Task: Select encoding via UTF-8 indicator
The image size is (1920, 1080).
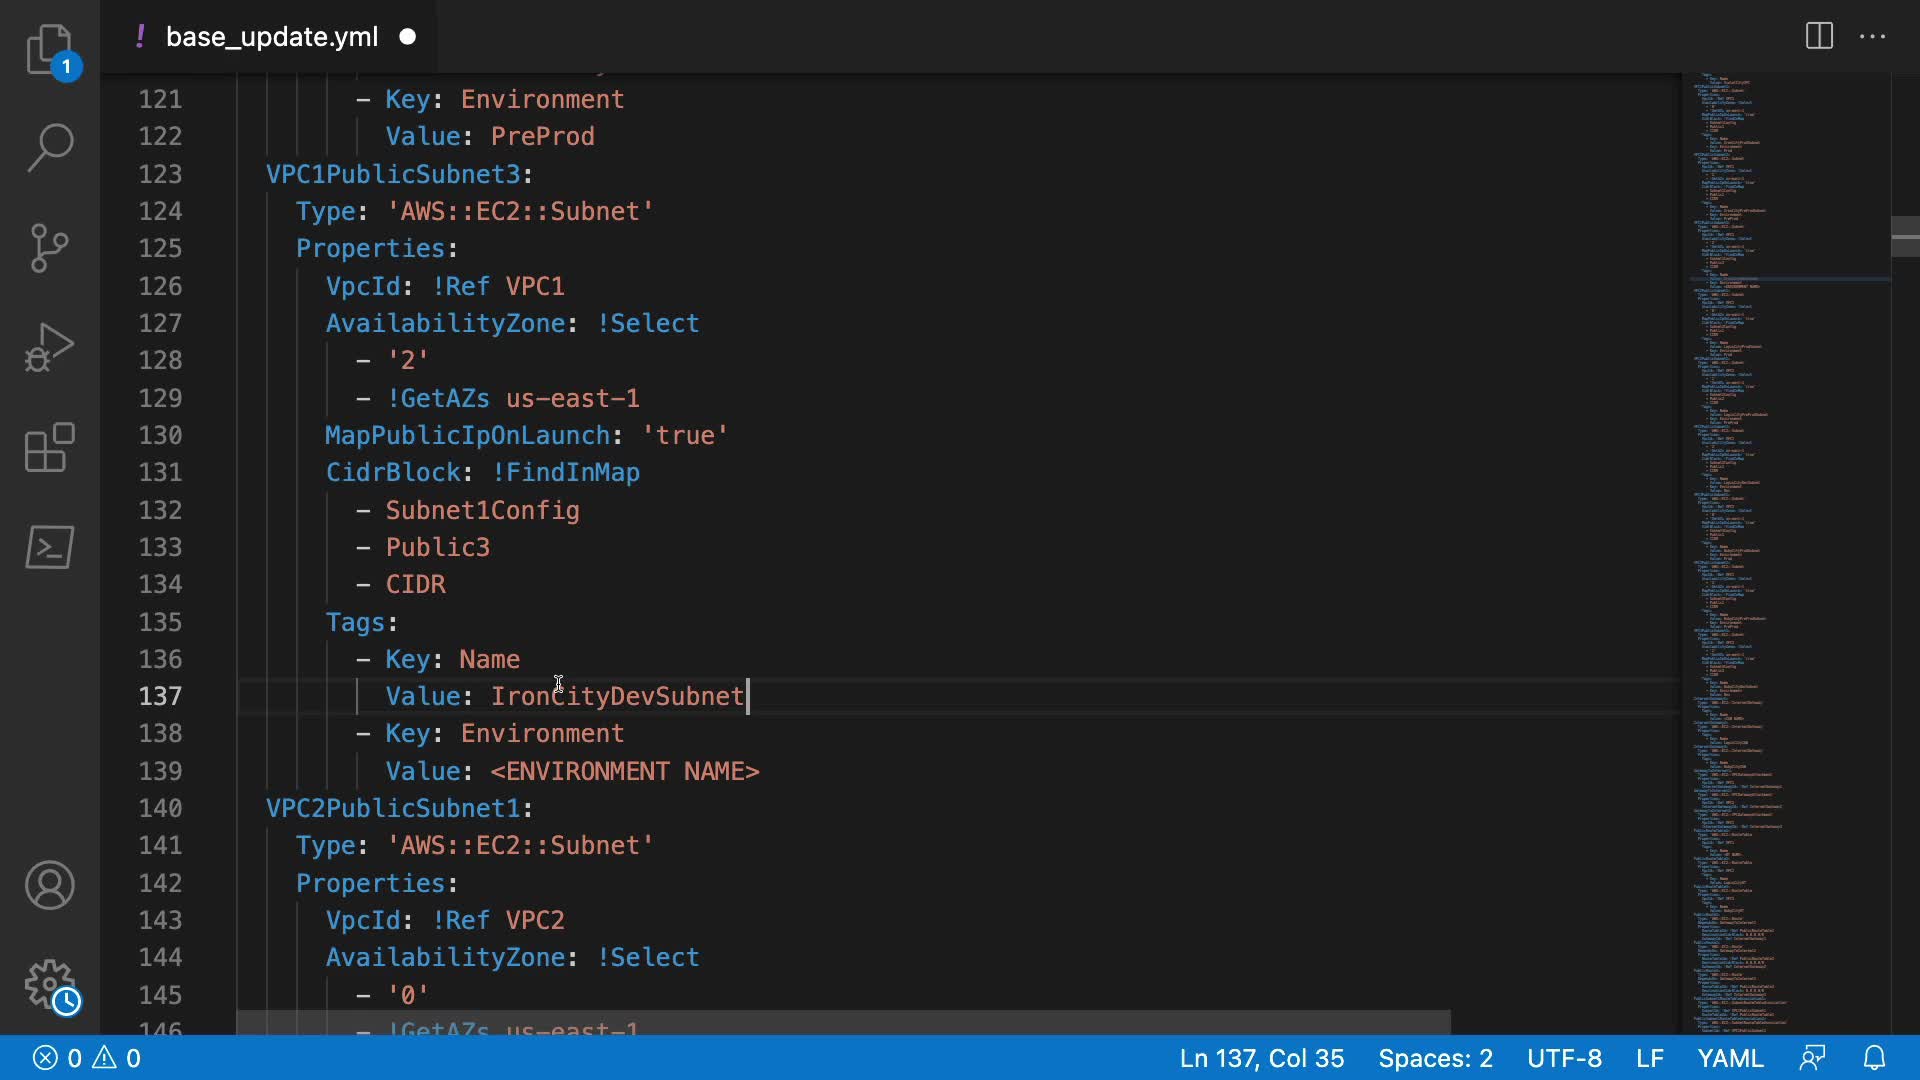Action: pyautogui.click(x=1564, y=1058)
